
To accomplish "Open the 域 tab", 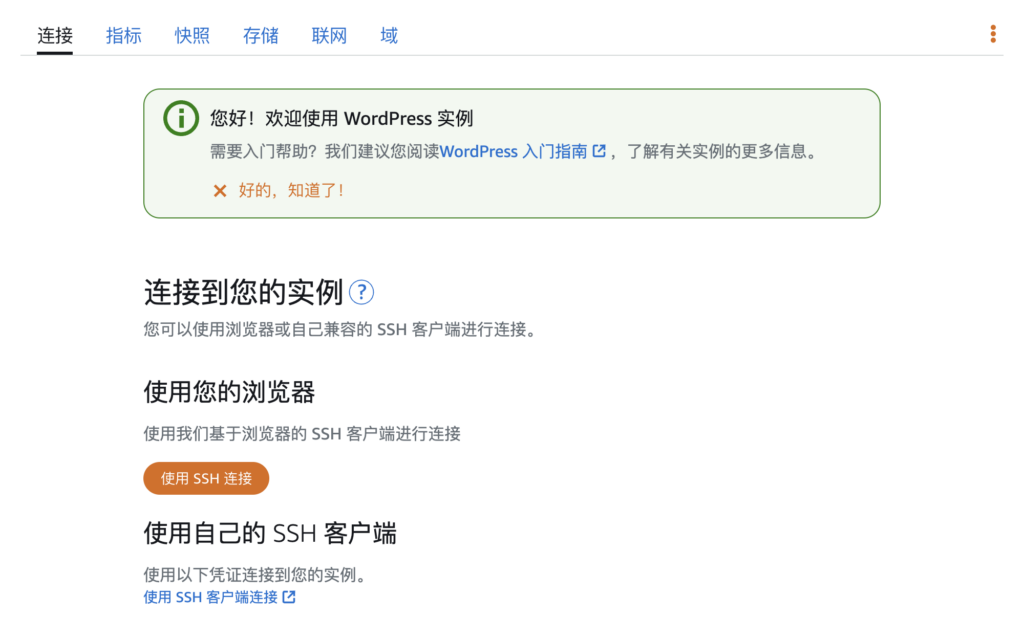I will (x=389, y=35).
